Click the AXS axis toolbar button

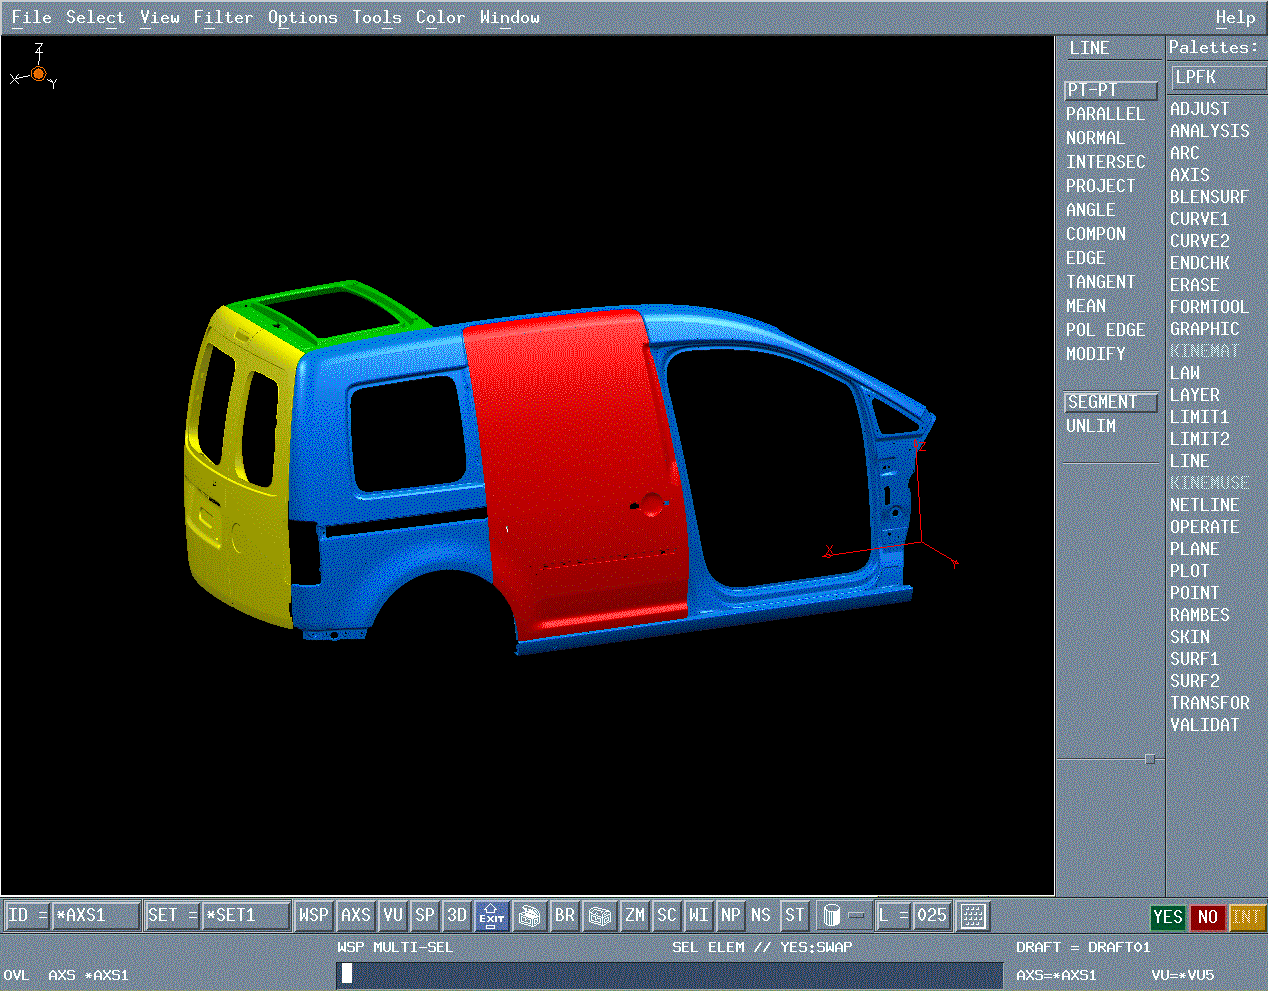(x=355, y=915)
